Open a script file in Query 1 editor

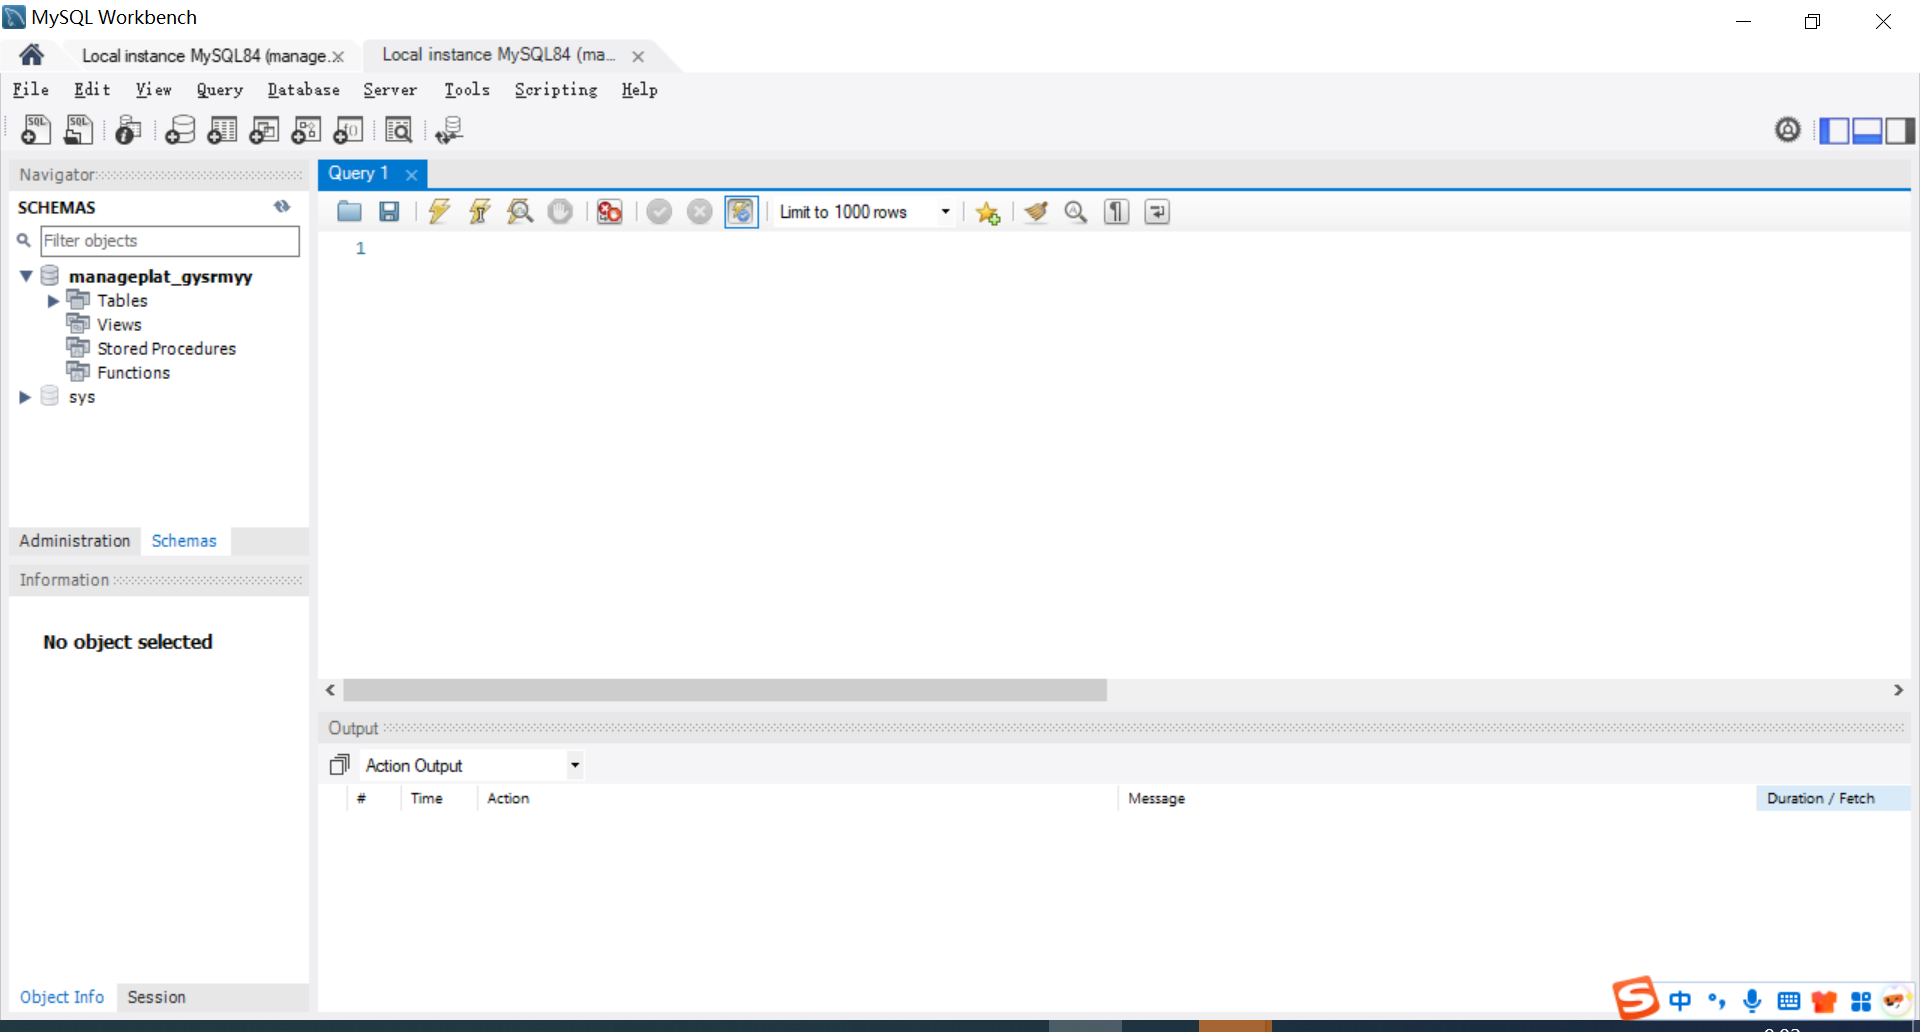pos(349,211)
